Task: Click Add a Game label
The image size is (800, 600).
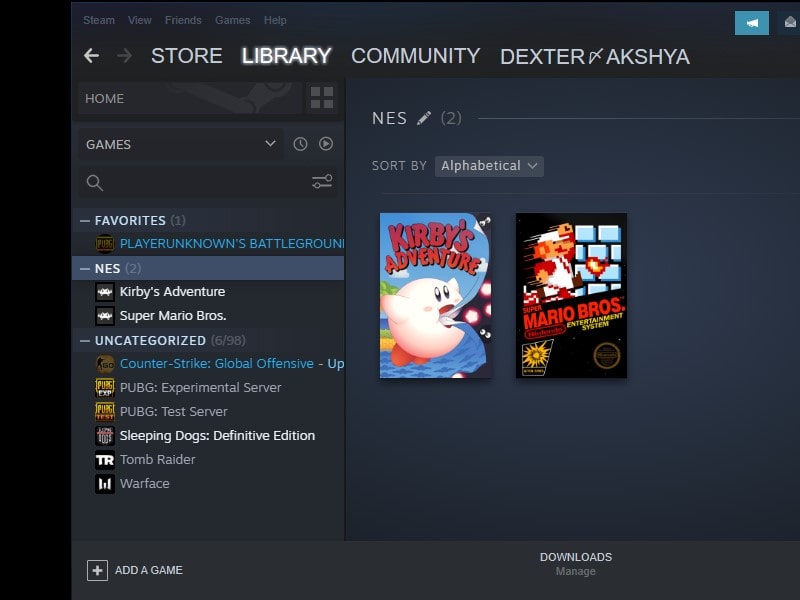Action: tap(148, 570)
